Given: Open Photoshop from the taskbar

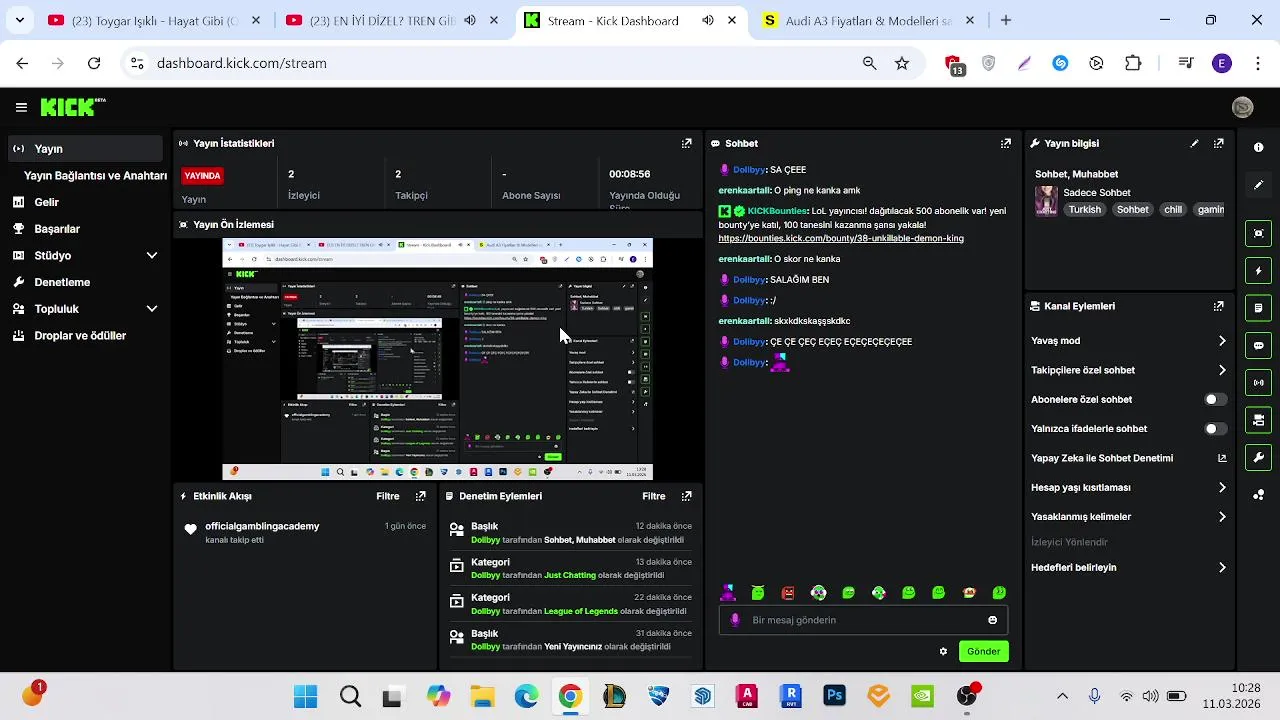Looking at the screenshot, I should click(x=834, y=696).
